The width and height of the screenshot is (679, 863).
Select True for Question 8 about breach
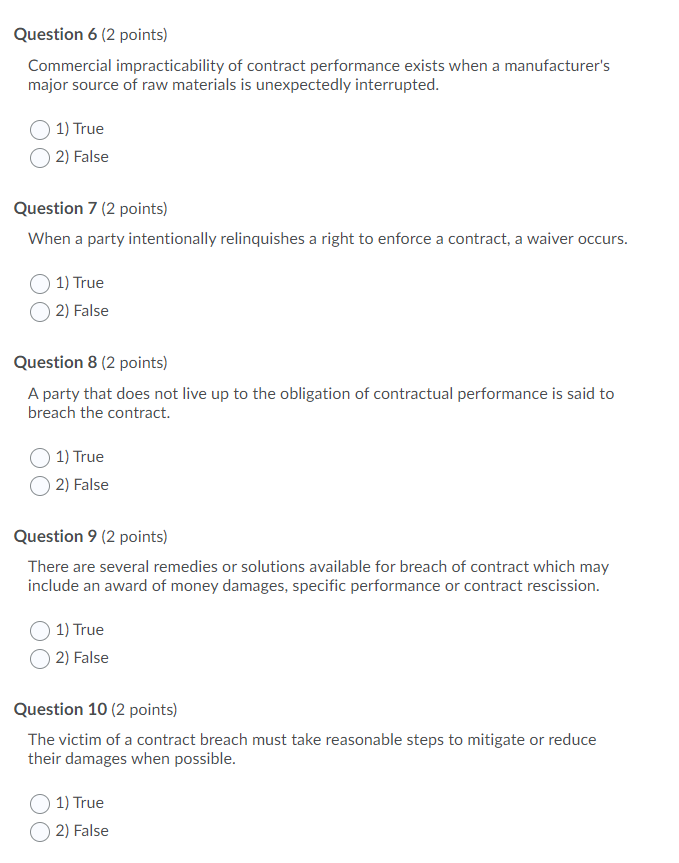pos(40,457)
